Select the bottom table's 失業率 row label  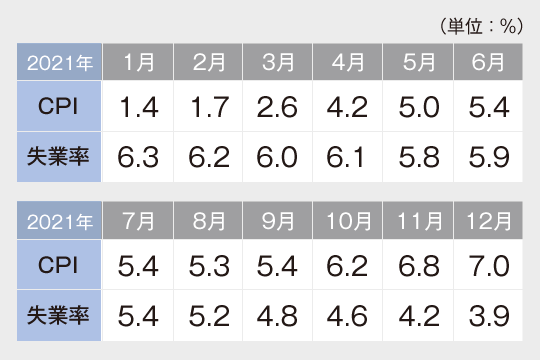pyautogui.click(x=59, y=316)
